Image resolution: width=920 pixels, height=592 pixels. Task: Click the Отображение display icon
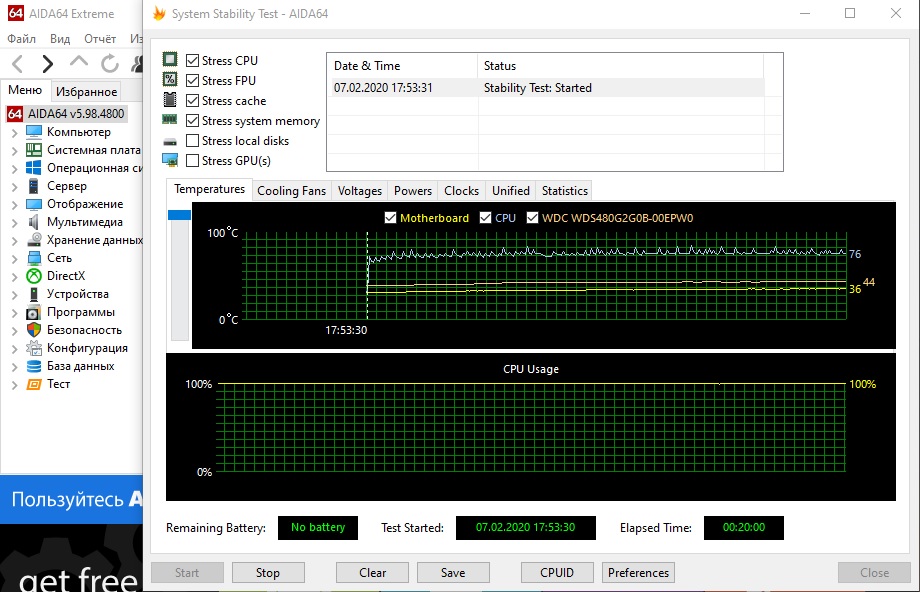34,204
